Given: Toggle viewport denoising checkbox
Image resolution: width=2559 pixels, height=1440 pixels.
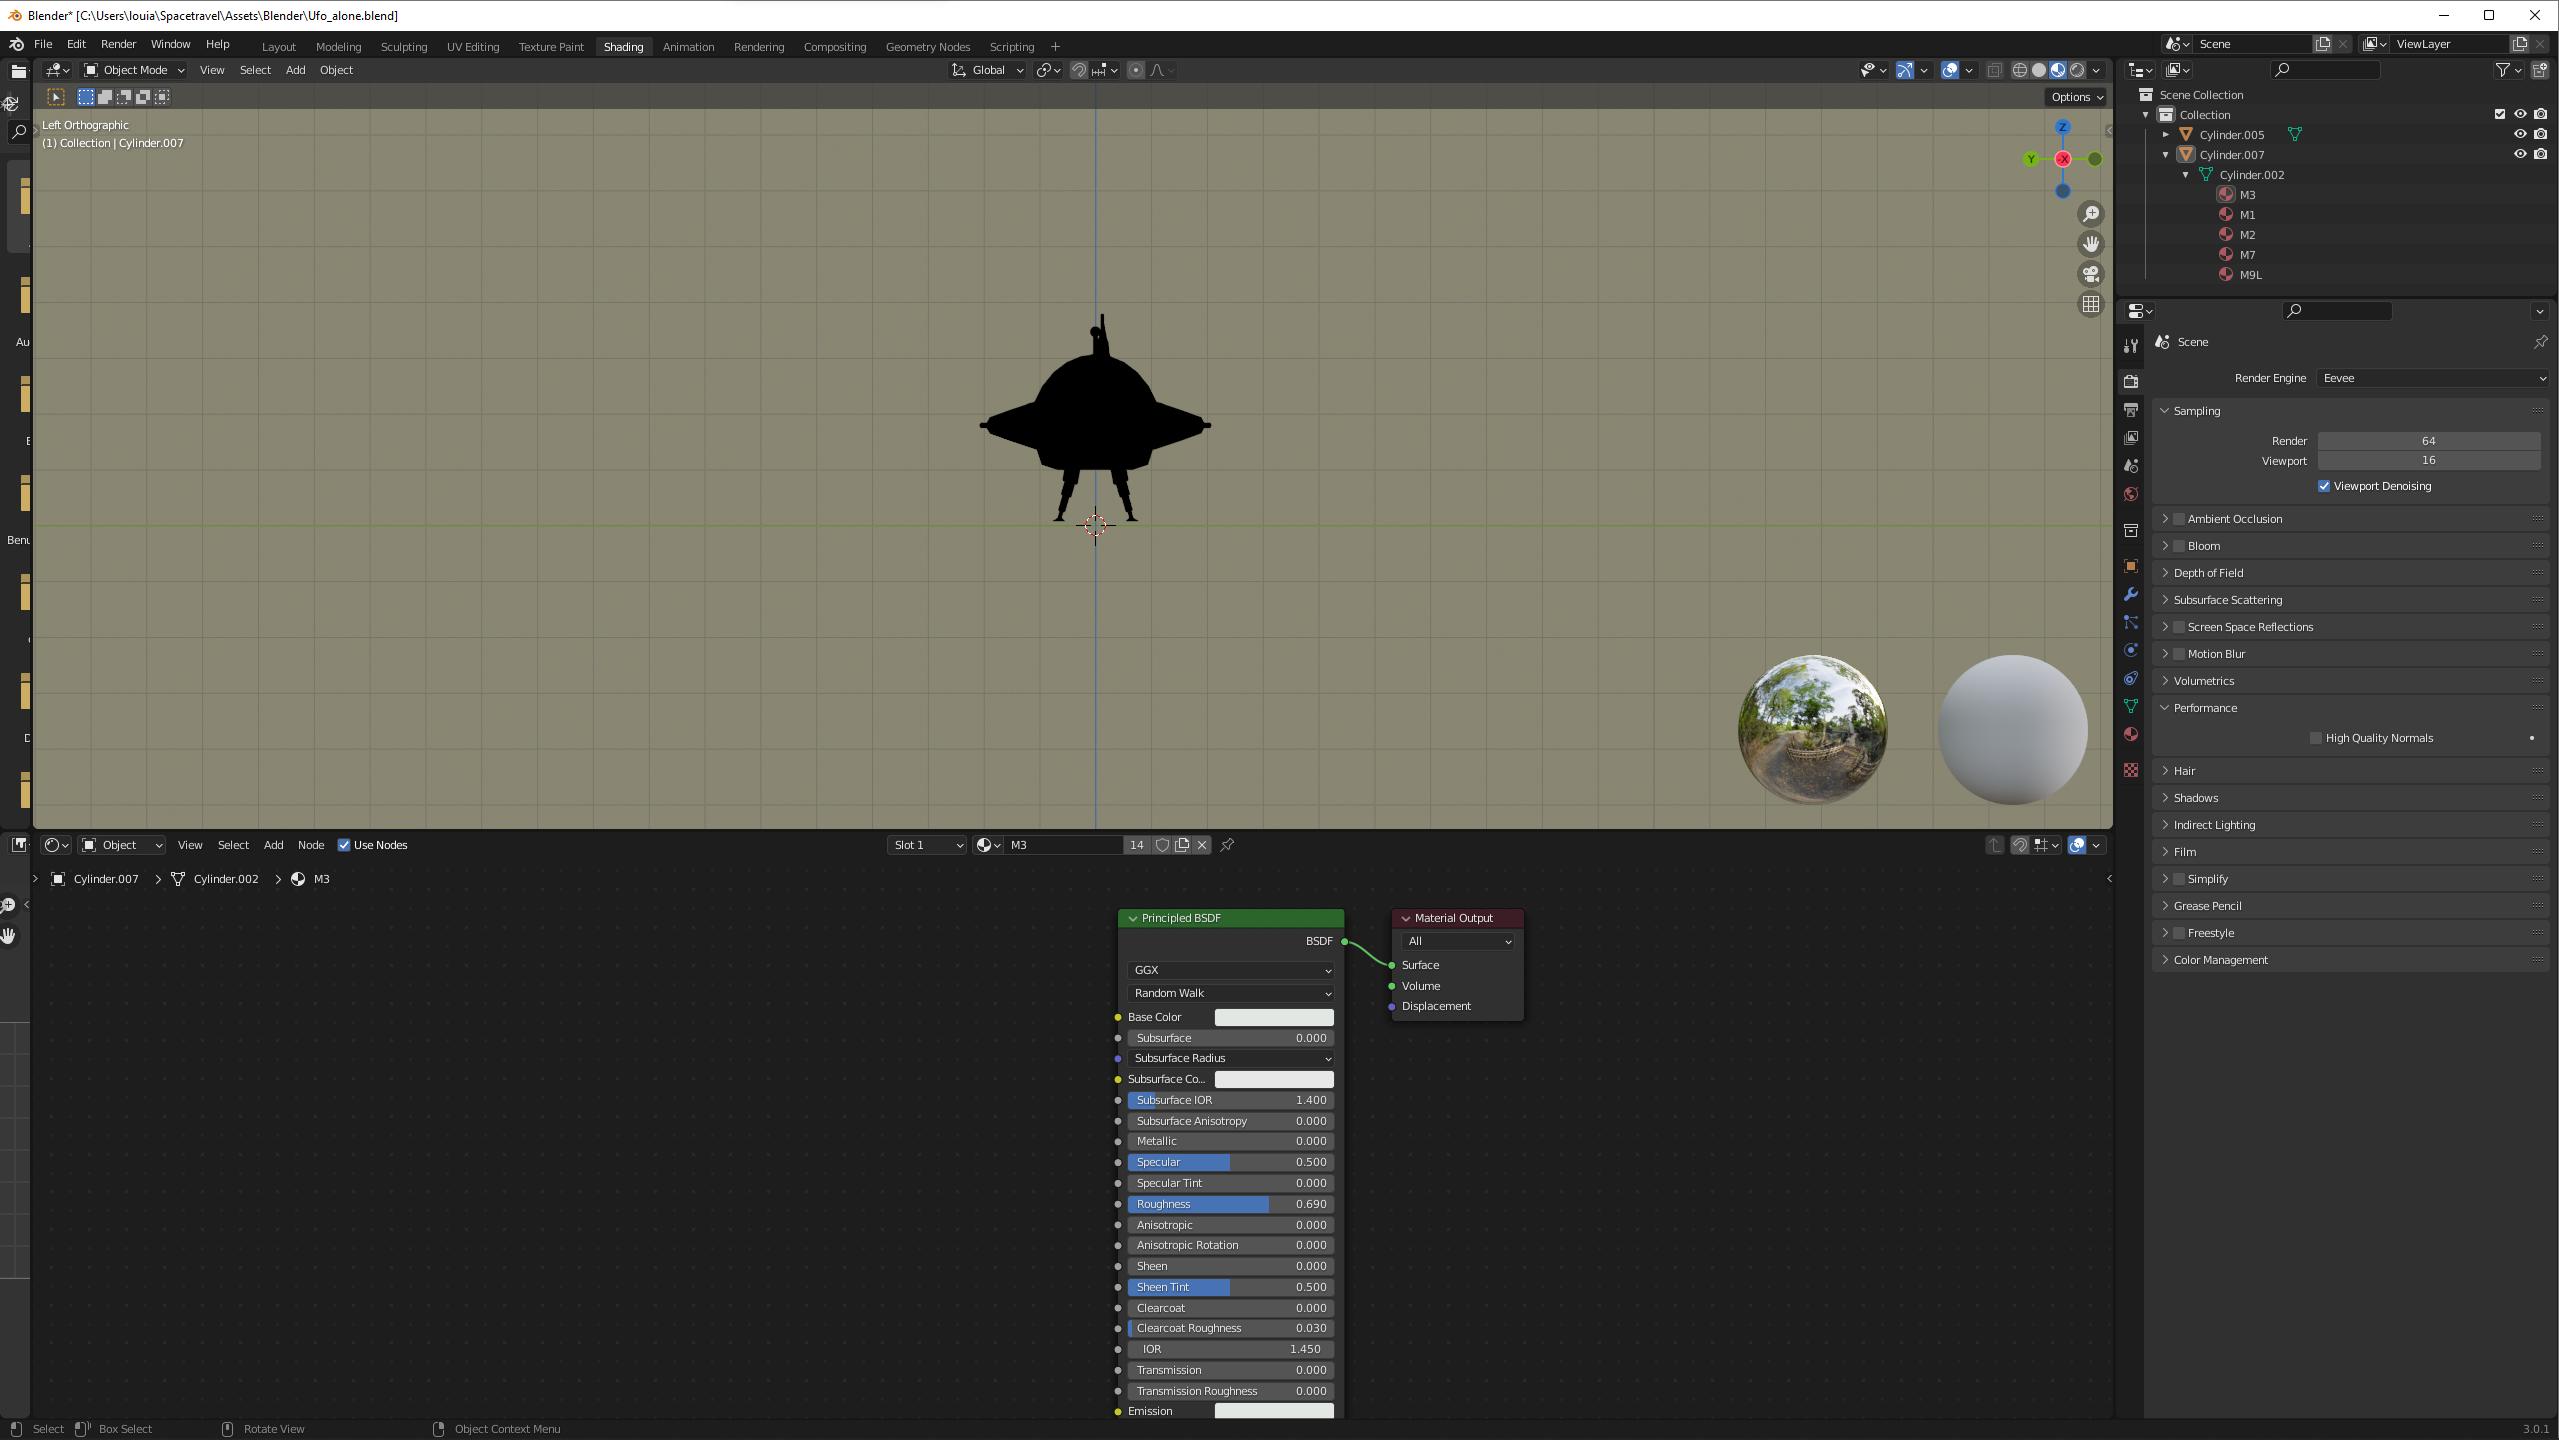Looking at the screenshot, I should click(2323, 485).
